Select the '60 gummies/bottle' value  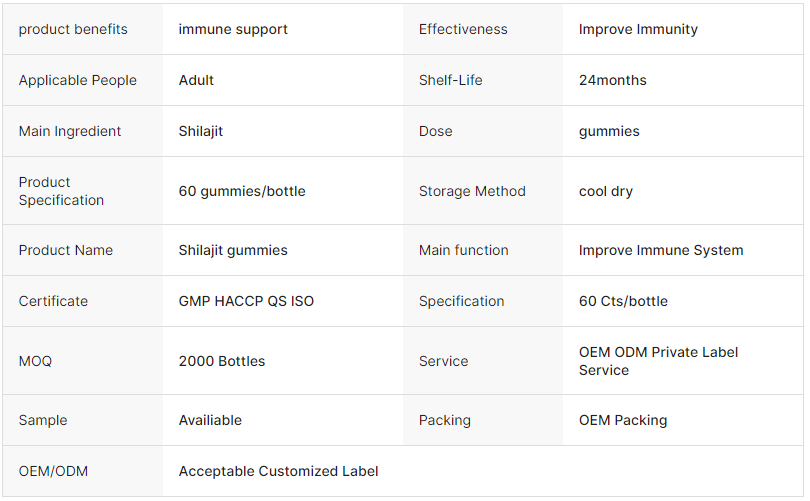tap(242, 191)
